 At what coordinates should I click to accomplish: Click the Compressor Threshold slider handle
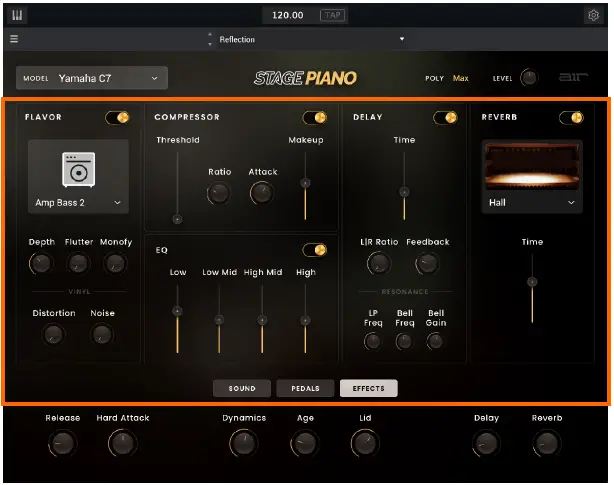[x=177, y=219]
